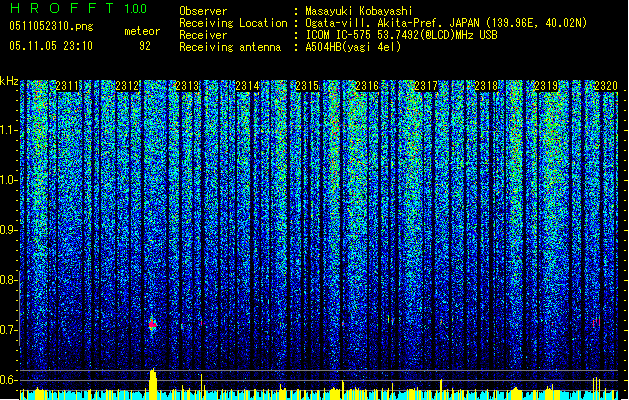
Task: Click the 2318 time marker
Action: [x=486, y=86]
